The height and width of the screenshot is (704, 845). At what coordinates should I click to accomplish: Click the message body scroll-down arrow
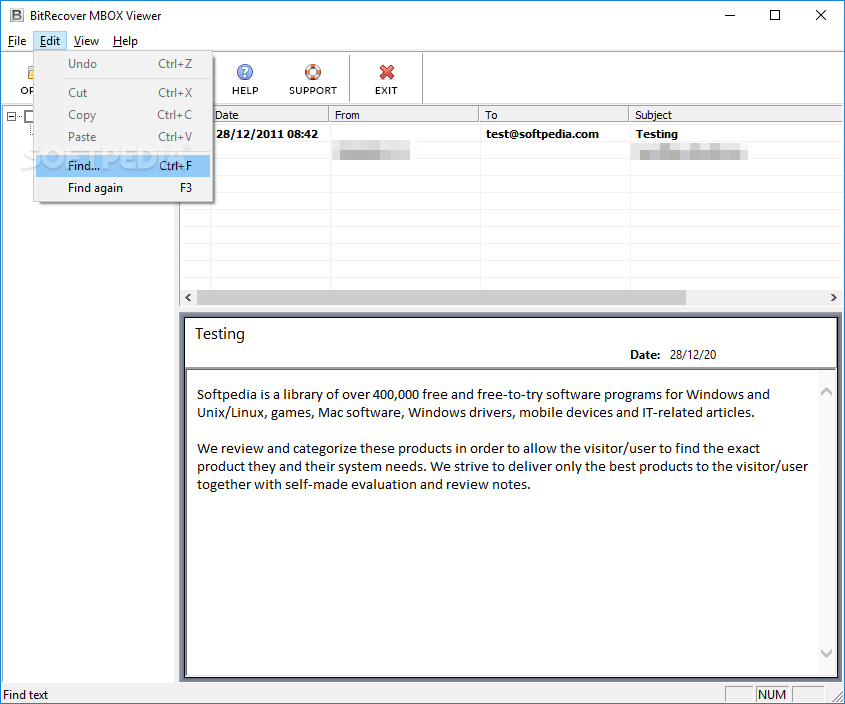(x=826, y=653)
